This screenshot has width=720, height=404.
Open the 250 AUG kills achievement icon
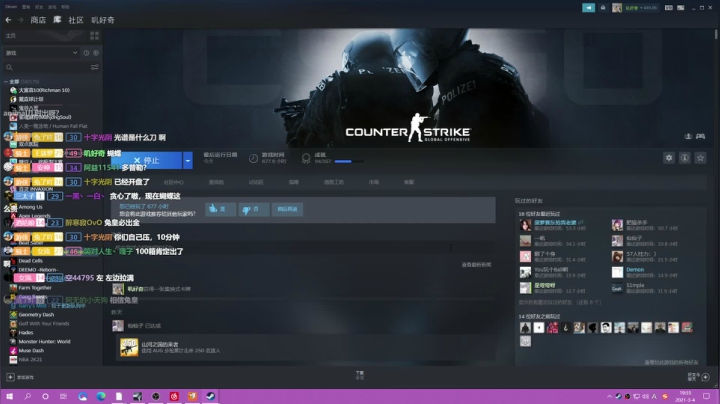tap(129, 348)
